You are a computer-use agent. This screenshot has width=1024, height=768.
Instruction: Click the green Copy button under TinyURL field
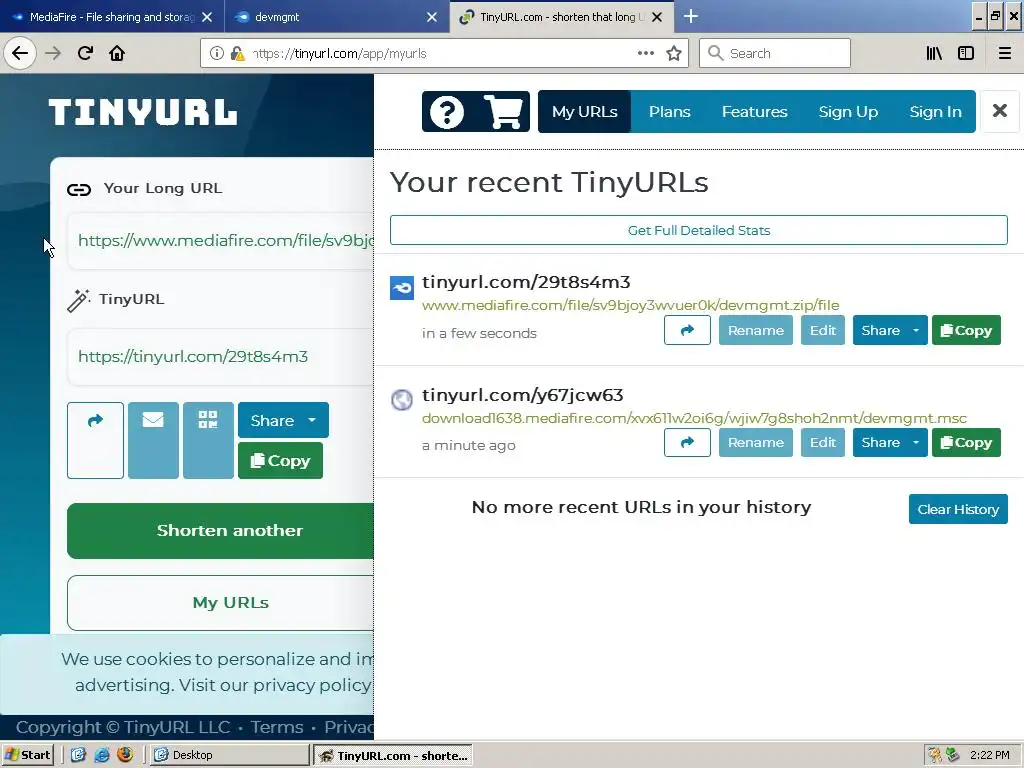(280, 461)
